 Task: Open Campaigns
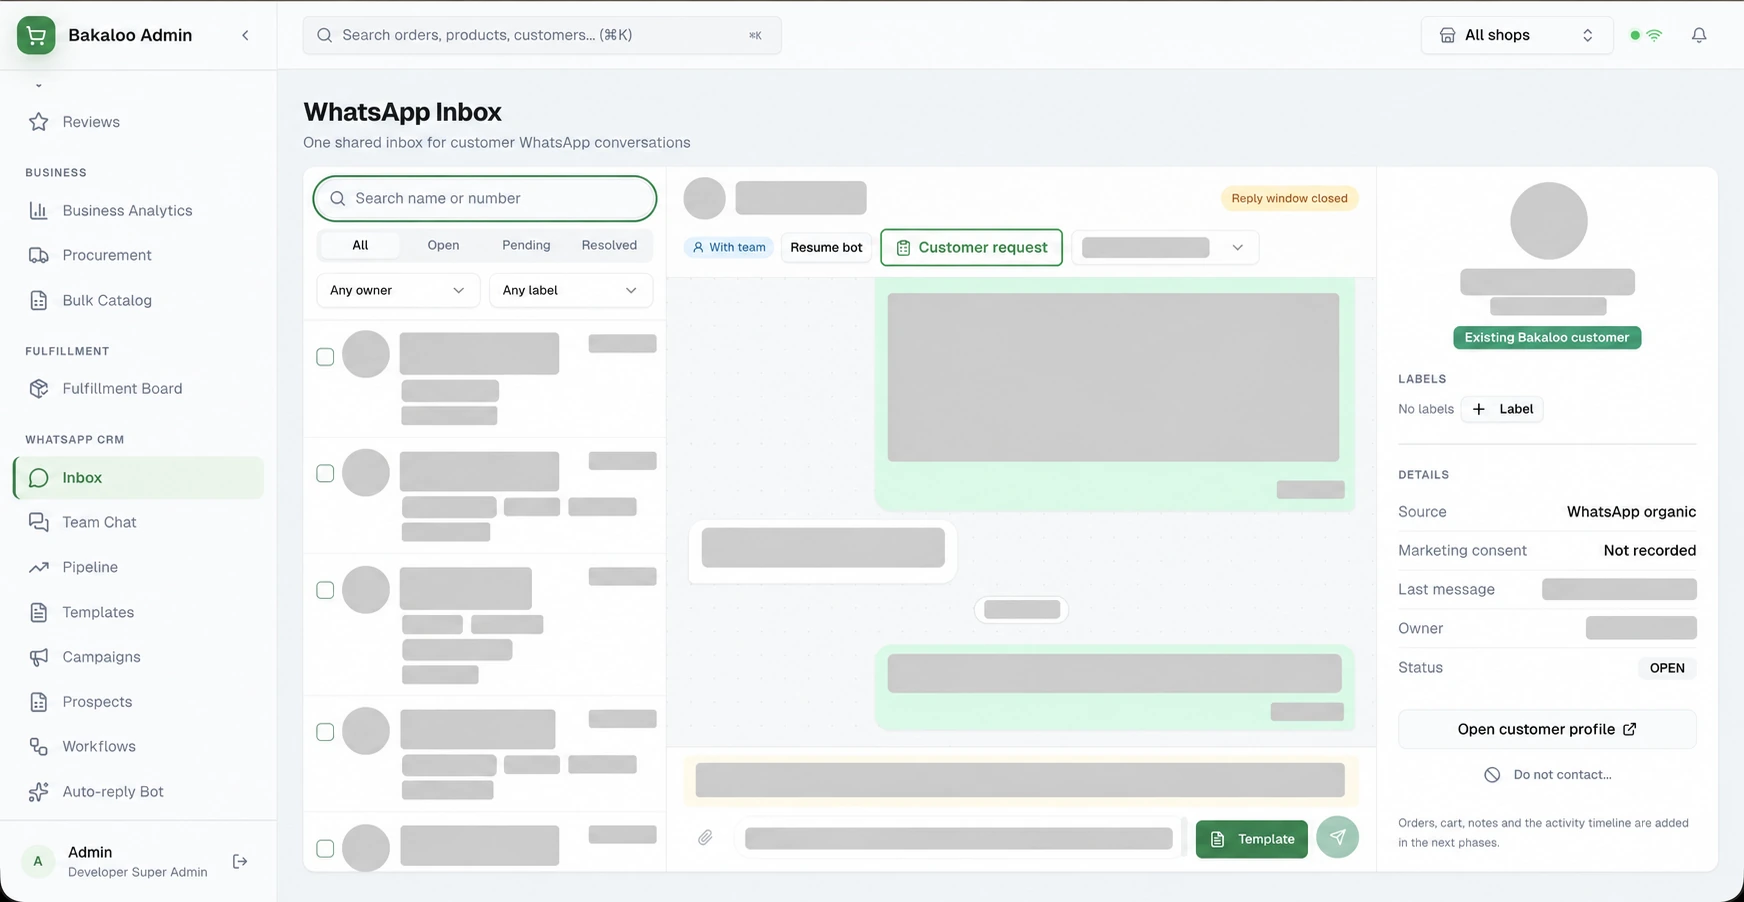pyautogui.click(x=138, y=657)
